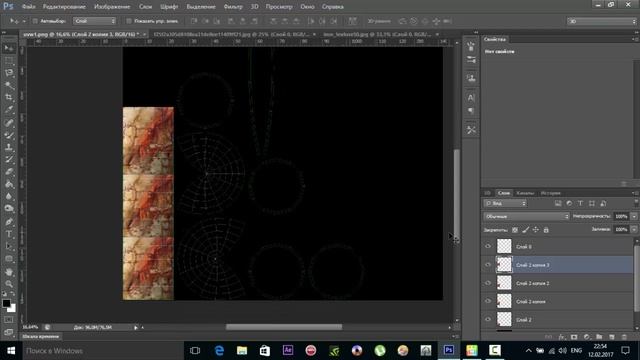Select the Eraser tool

pyautogui.click(x=9, y=172)
